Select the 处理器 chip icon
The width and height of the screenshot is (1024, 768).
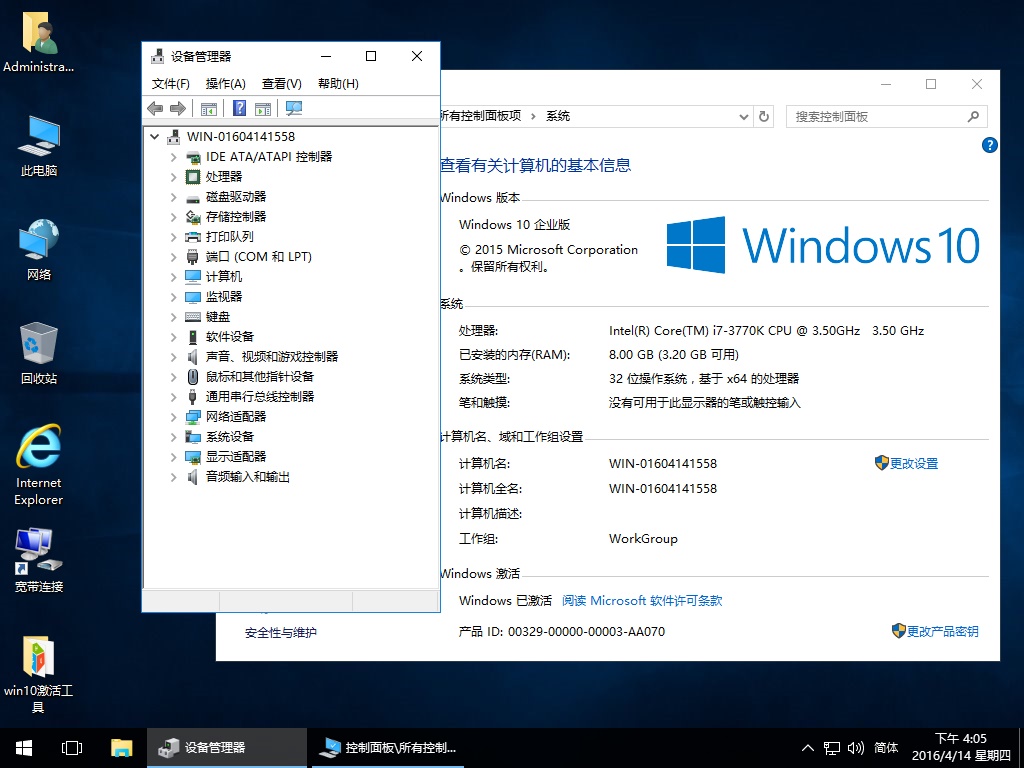(193, 177)
